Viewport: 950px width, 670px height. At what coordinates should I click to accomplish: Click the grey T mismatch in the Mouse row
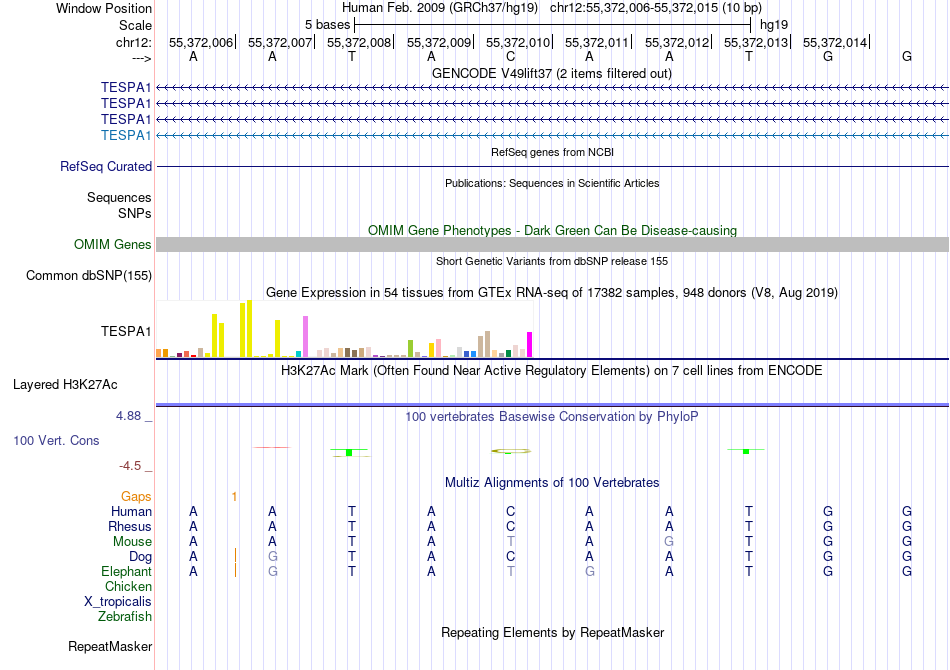tap(511, 542)
